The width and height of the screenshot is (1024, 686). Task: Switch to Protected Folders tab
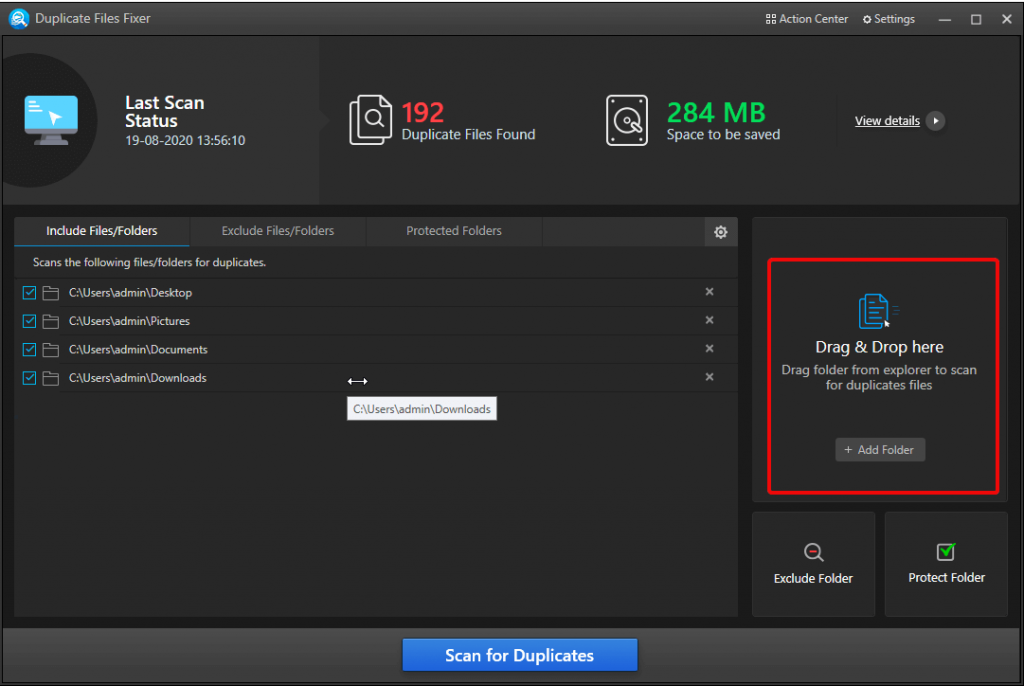454,231
